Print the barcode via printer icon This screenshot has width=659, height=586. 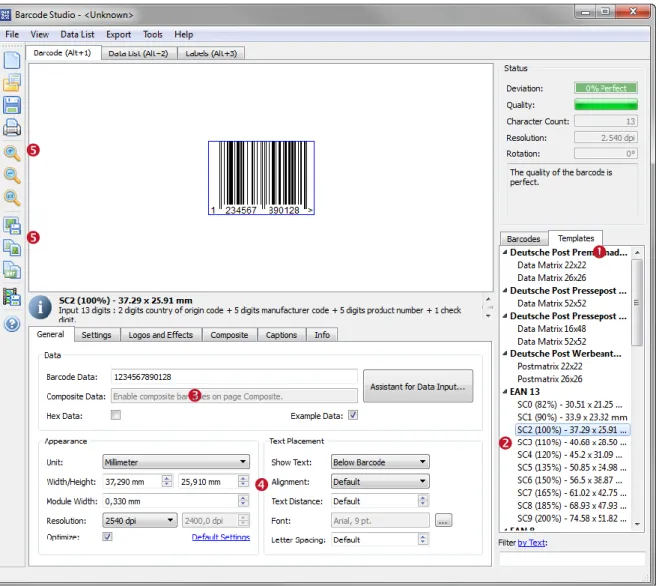pyautogui.click(x=12, y=128)
